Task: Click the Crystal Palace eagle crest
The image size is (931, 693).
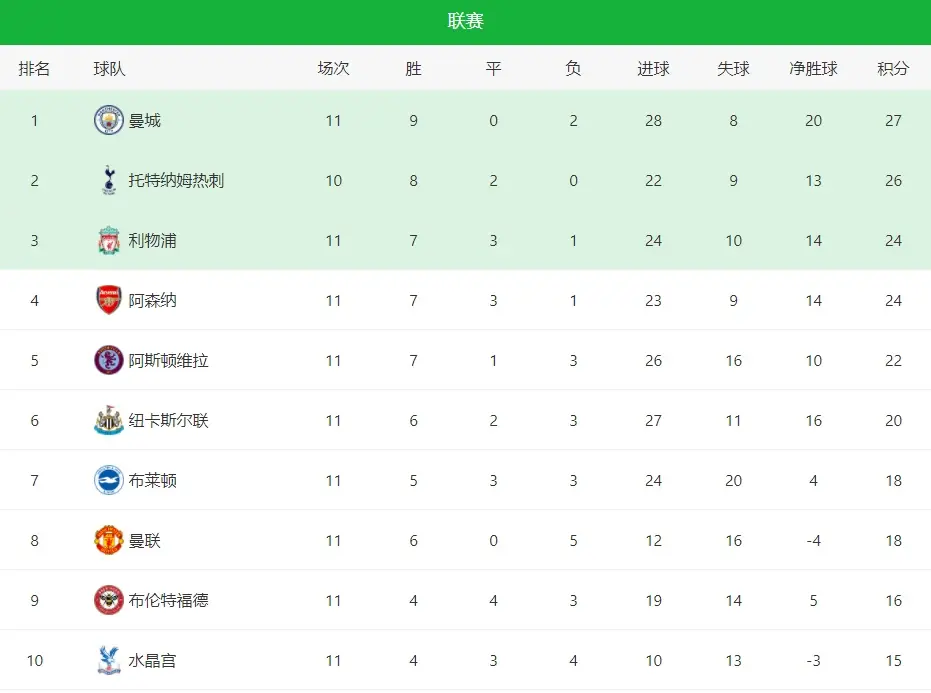Action: pyautogui.click(x=109, y=660)
